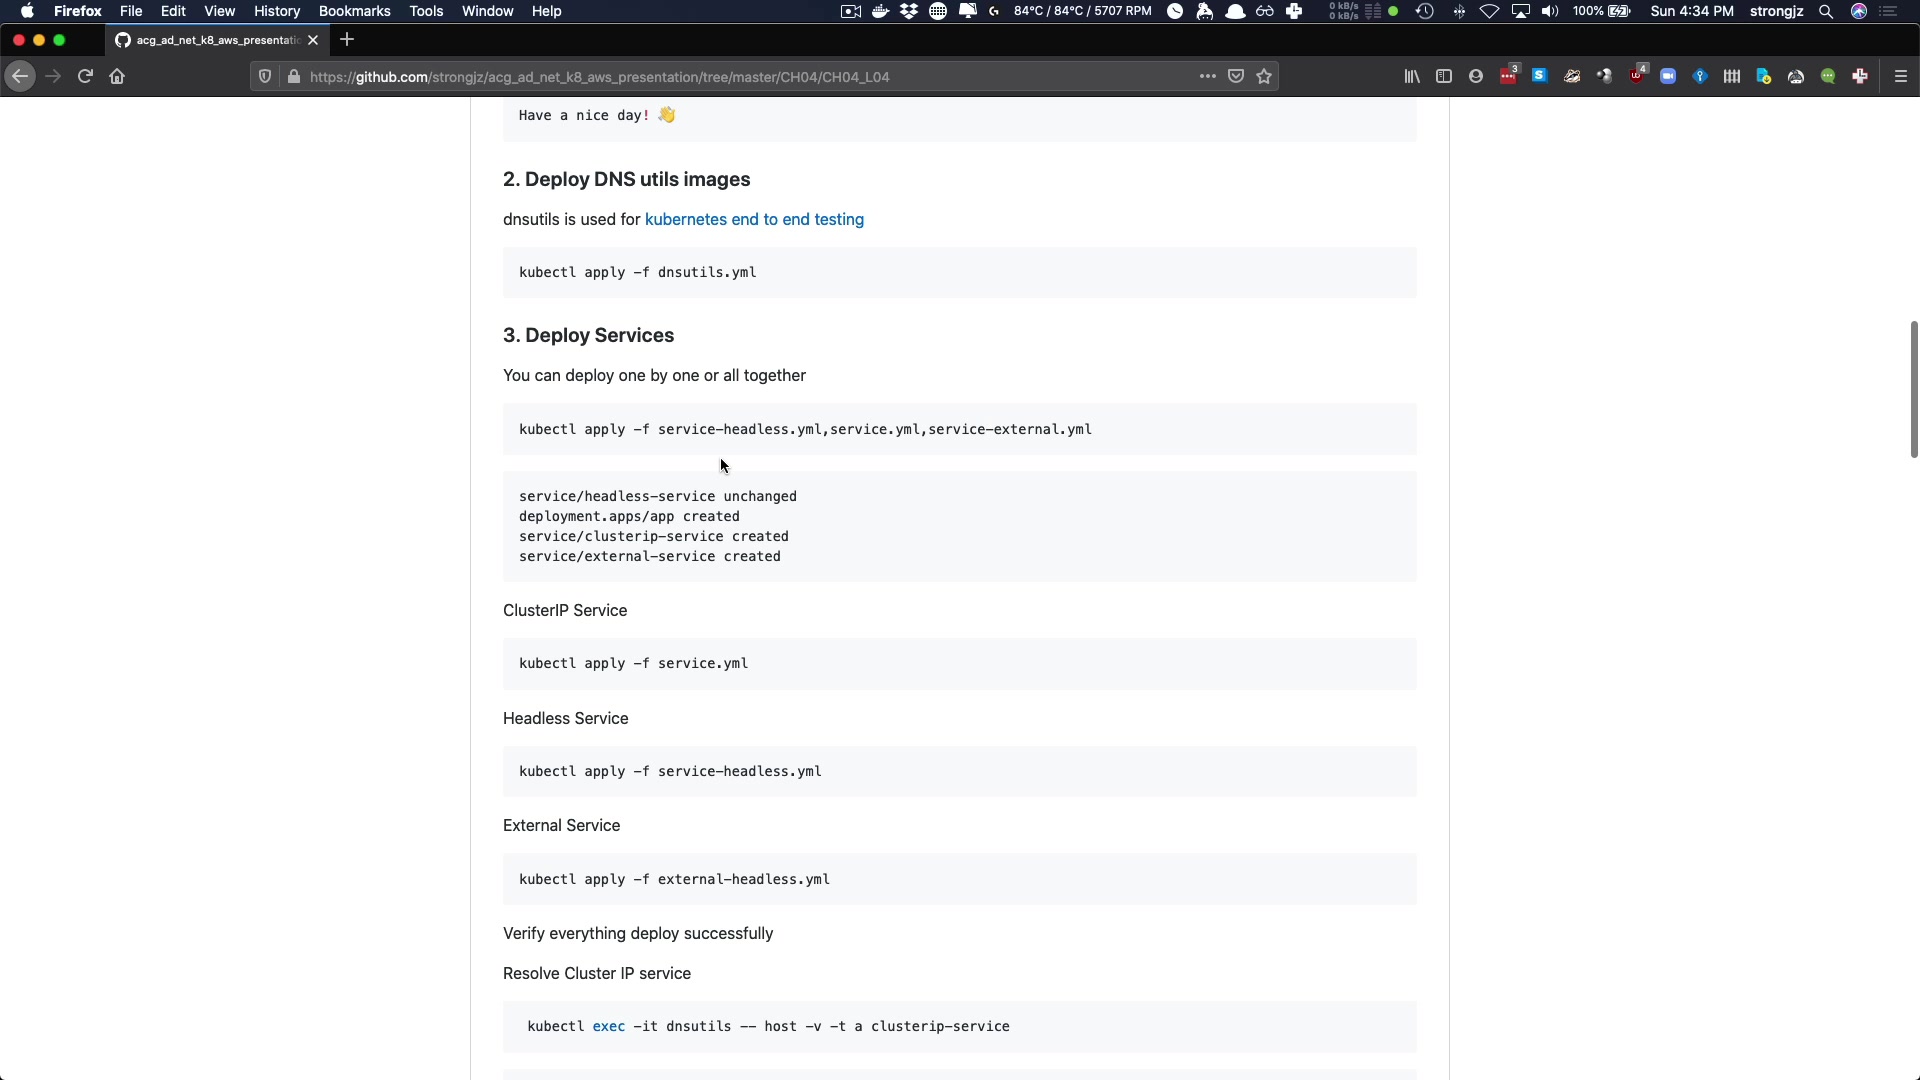Open the page actions three-dot menu

tap(1208, 77)
